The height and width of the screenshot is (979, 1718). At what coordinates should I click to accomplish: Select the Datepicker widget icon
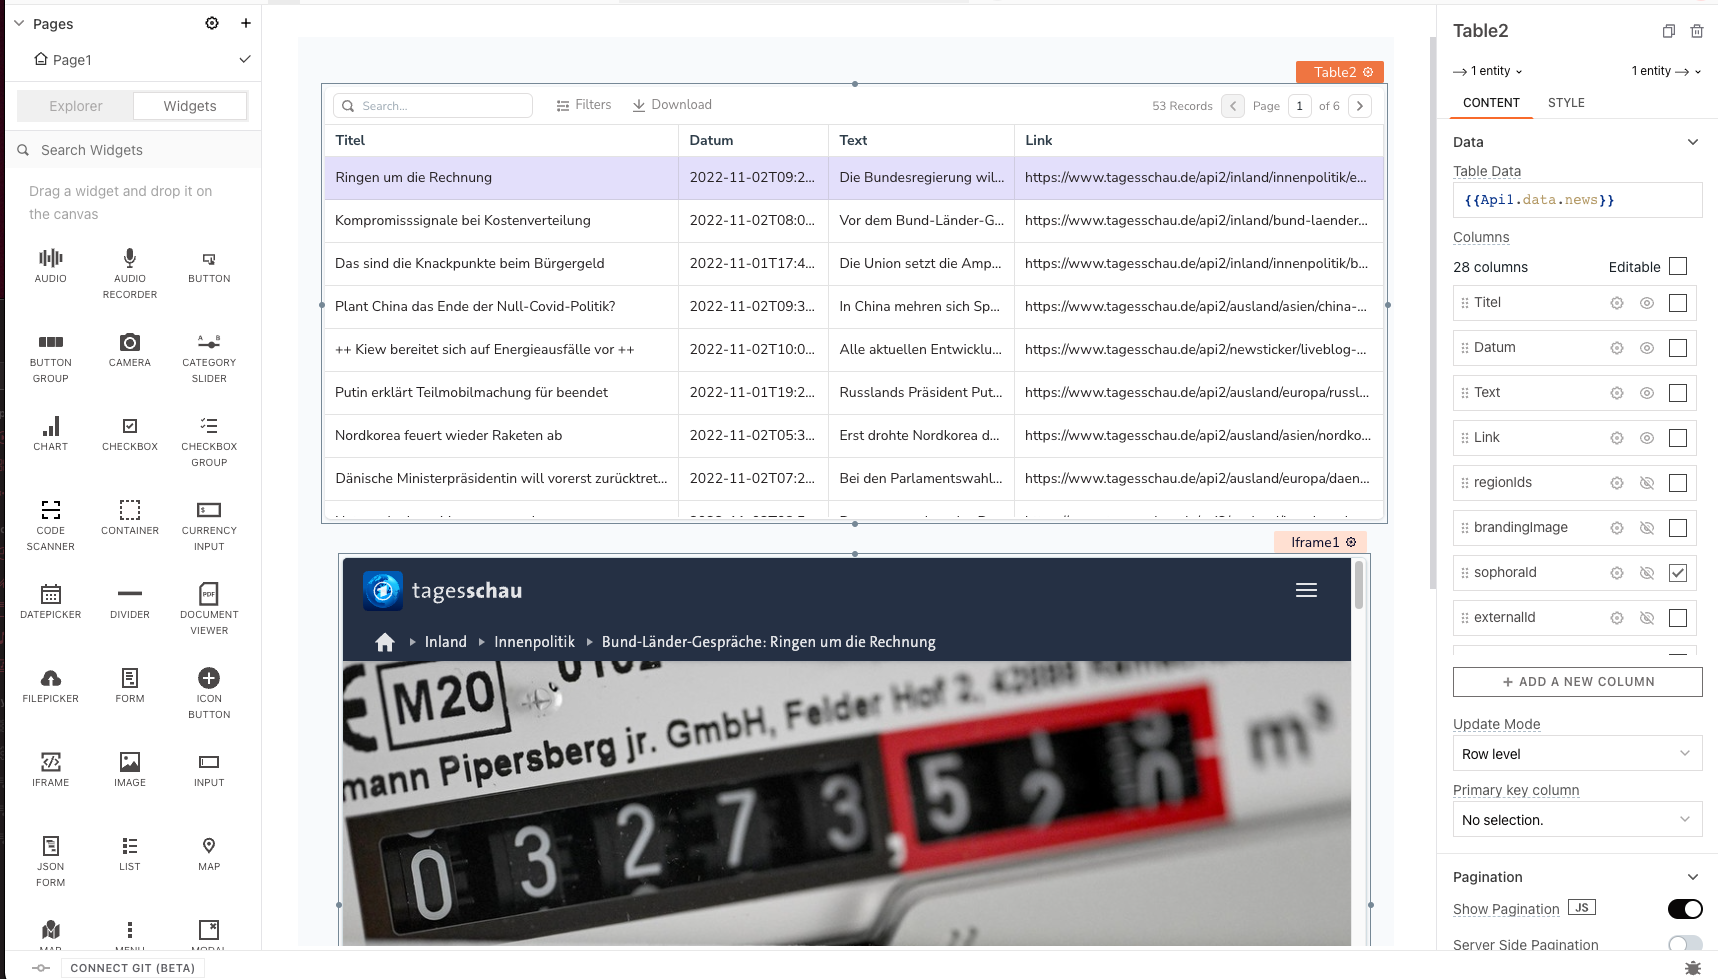(51, 594)
